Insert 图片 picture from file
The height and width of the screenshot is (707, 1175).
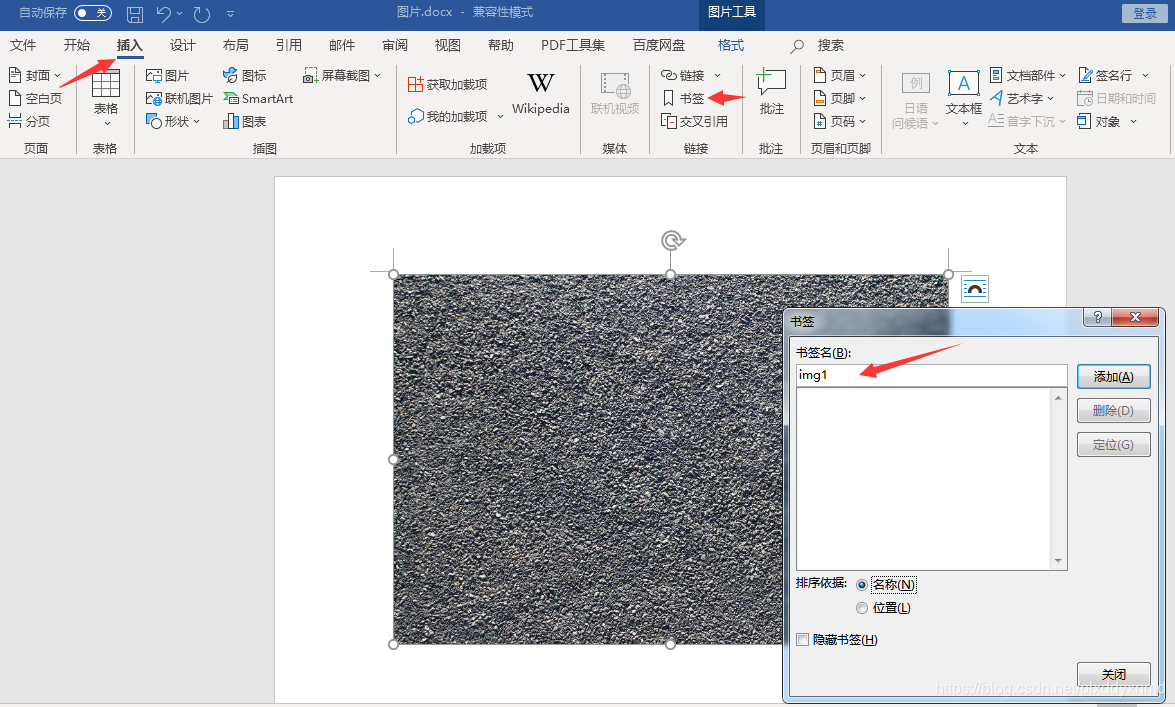[x=167, y=75]
